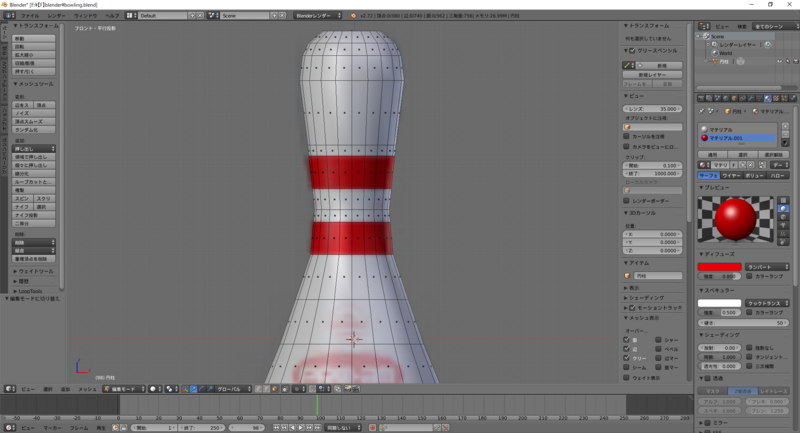800x433 pixels.
Task: Open the 押し出し extrude dropdown
Action: coord(34,148)
